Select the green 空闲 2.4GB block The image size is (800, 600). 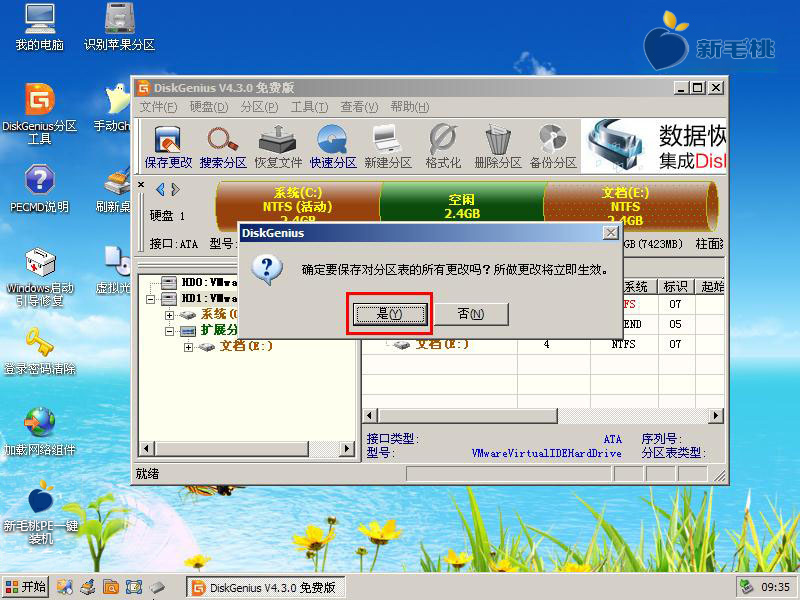click(462, 202)
